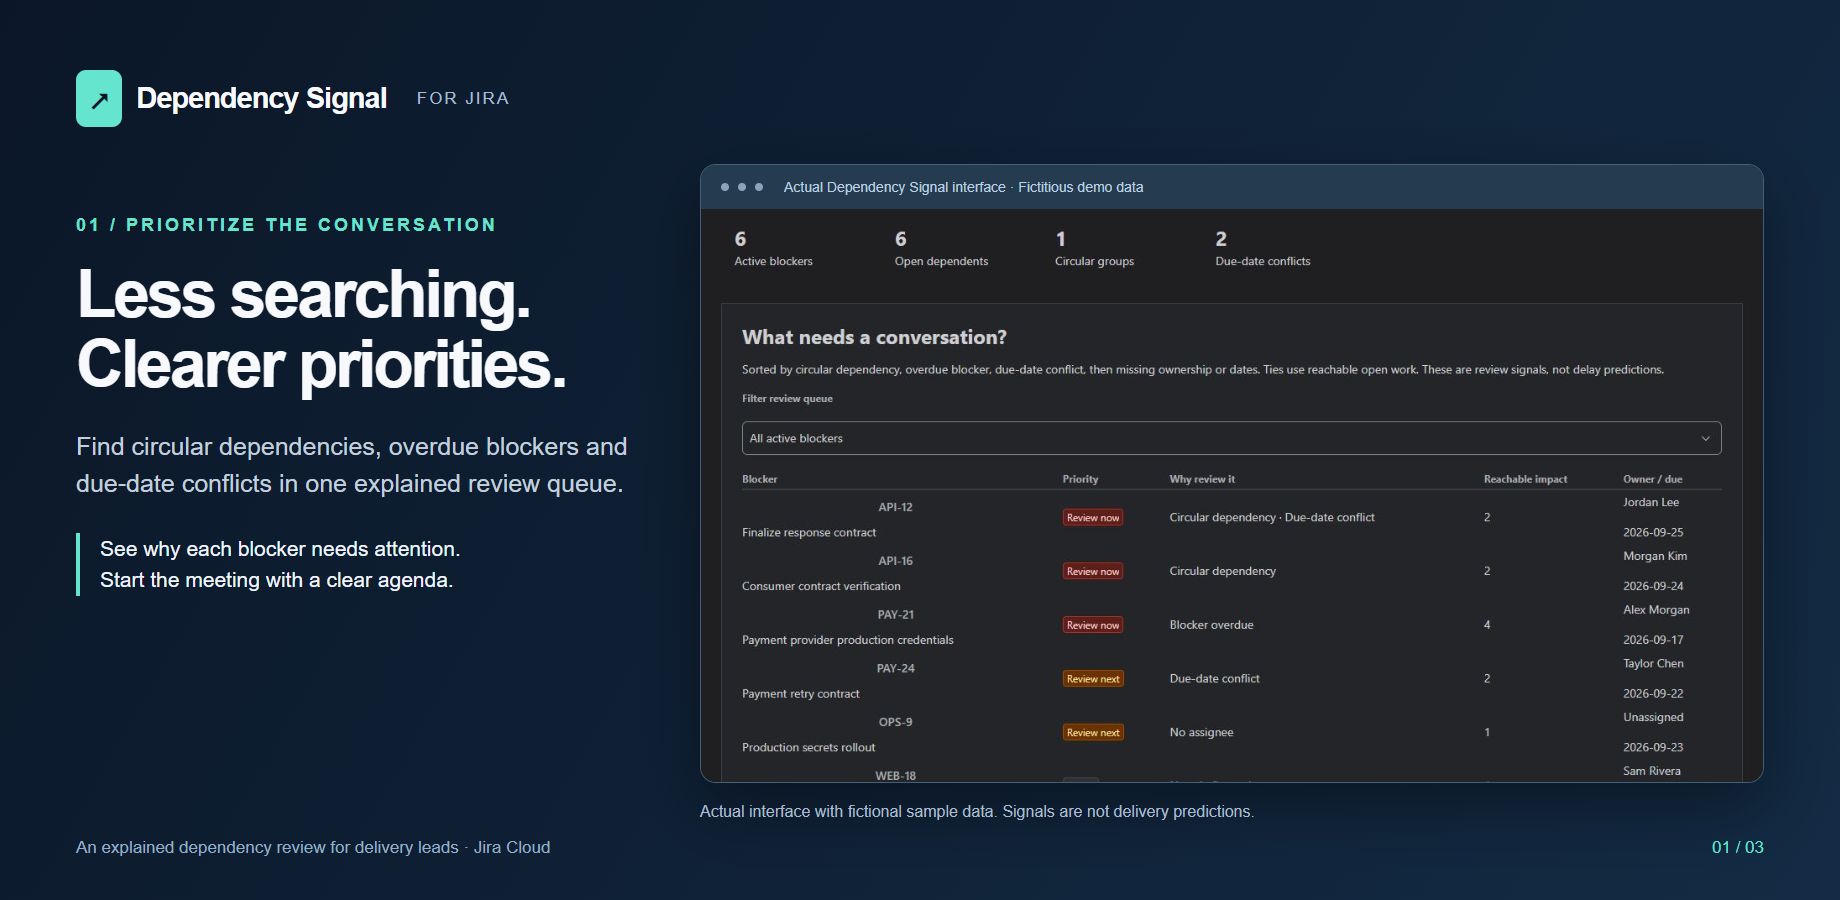Screen dimensions: 1840x900
Task: Click the Active blockers count stat
Action: 773,248
